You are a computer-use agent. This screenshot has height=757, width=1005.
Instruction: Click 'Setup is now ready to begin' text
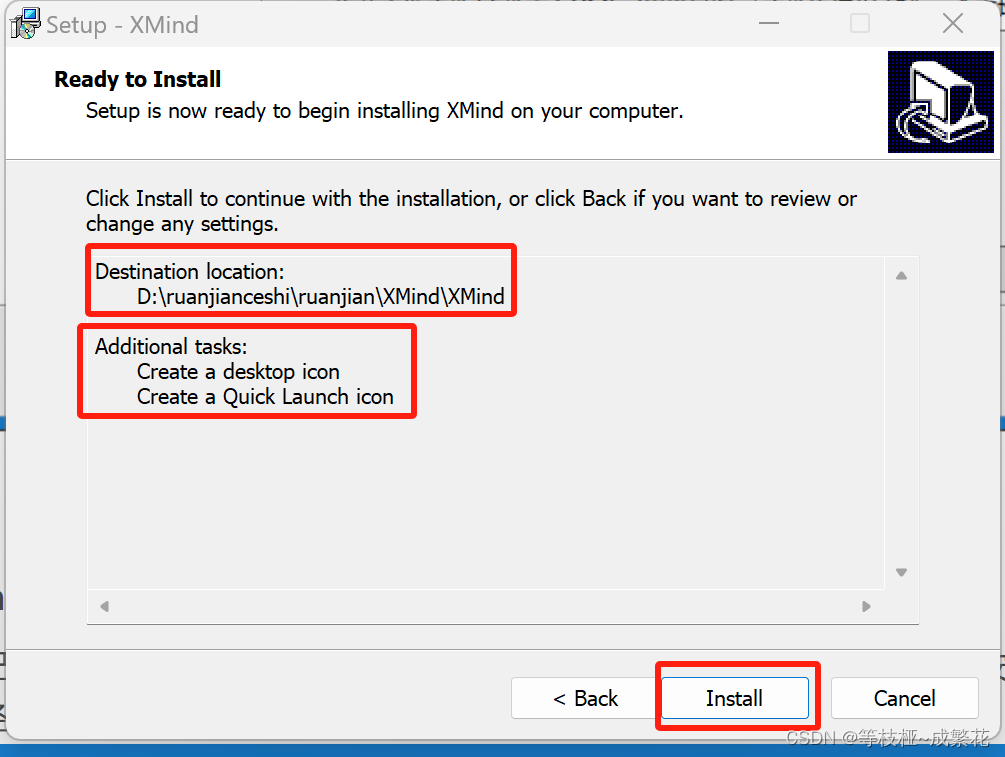[x=385, y=111]
